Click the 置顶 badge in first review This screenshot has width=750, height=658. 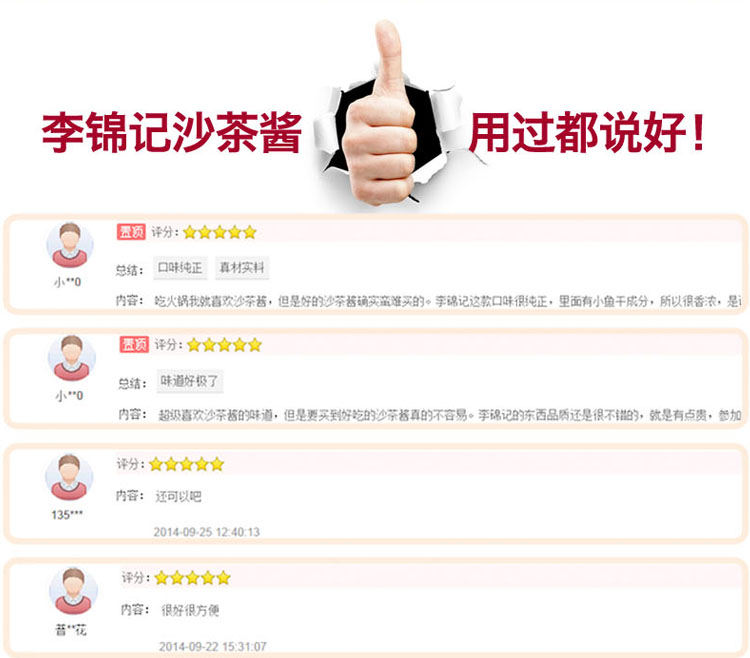coord(131,232)
